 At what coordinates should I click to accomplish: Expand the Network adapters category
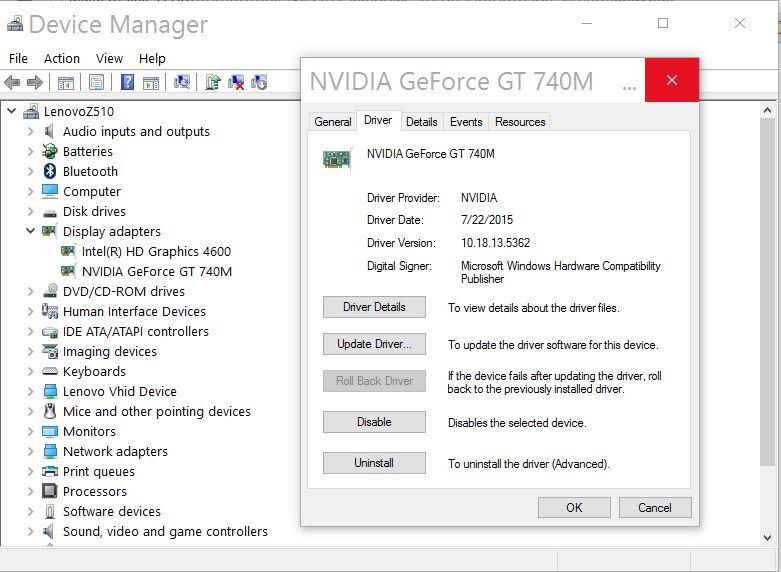pyautogui.click(x=30, y=451)
